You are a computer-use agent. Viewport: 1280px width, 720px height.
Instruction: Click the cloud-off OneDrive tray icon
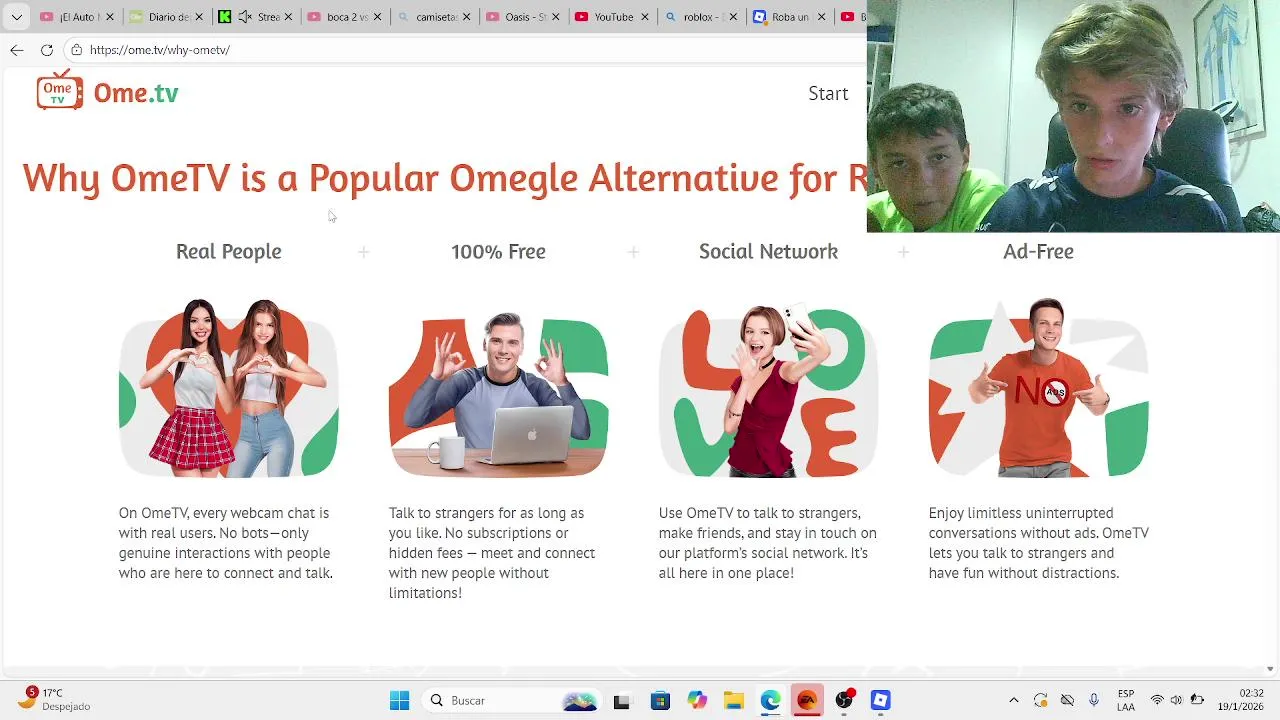click(x=1067, y=700)
